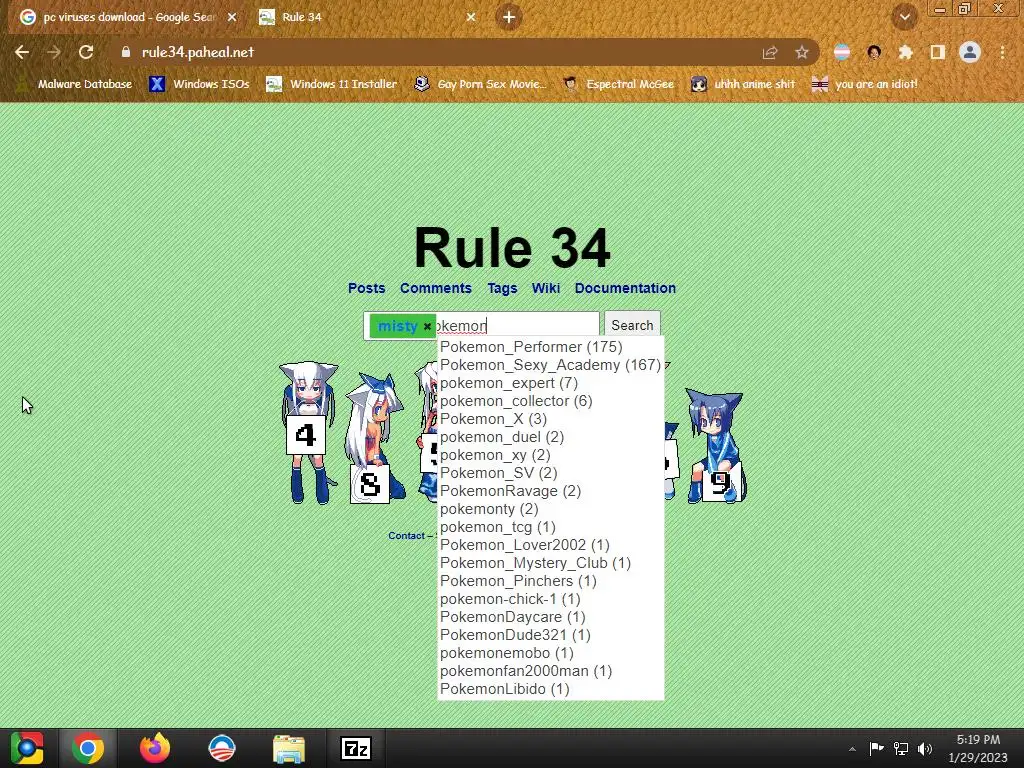Click the lock site info icon
Image resolution: width=1024 pixels, height=768 pixels.
tap(125, 52)
